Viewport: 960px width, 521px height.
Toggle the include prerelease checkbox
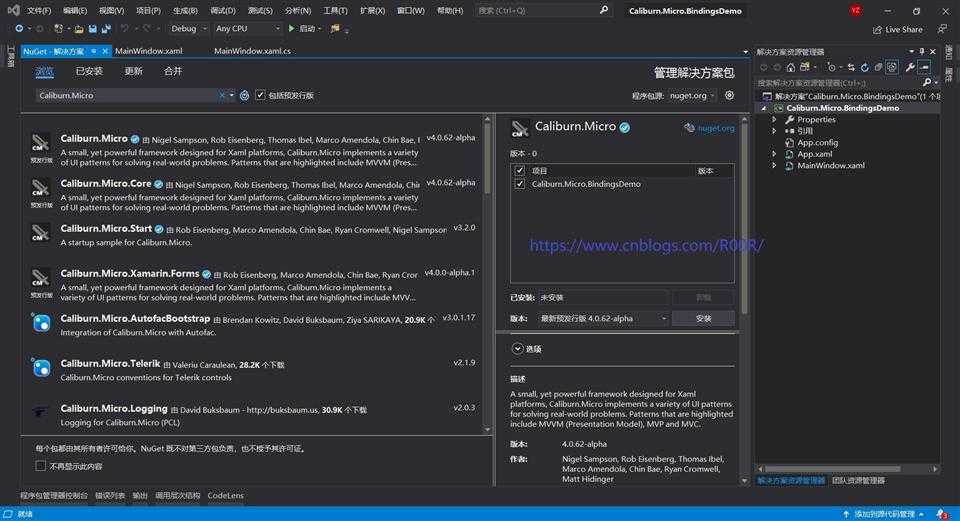[260, 96]
